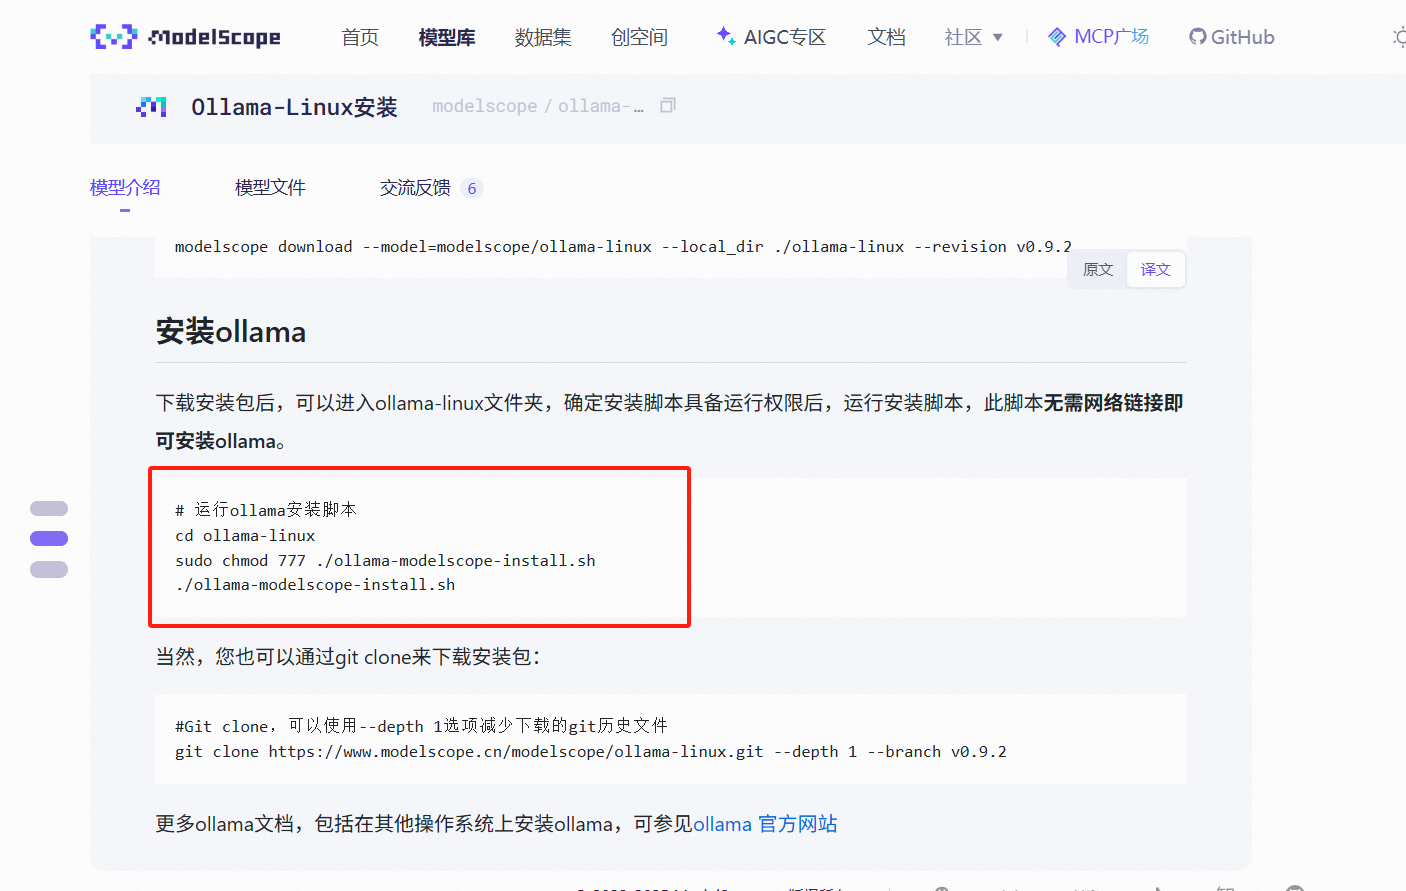The height and width of the screenshot is (891, 1406).
Task: Toggle the theme sun icon
Action: (1399, 37)
